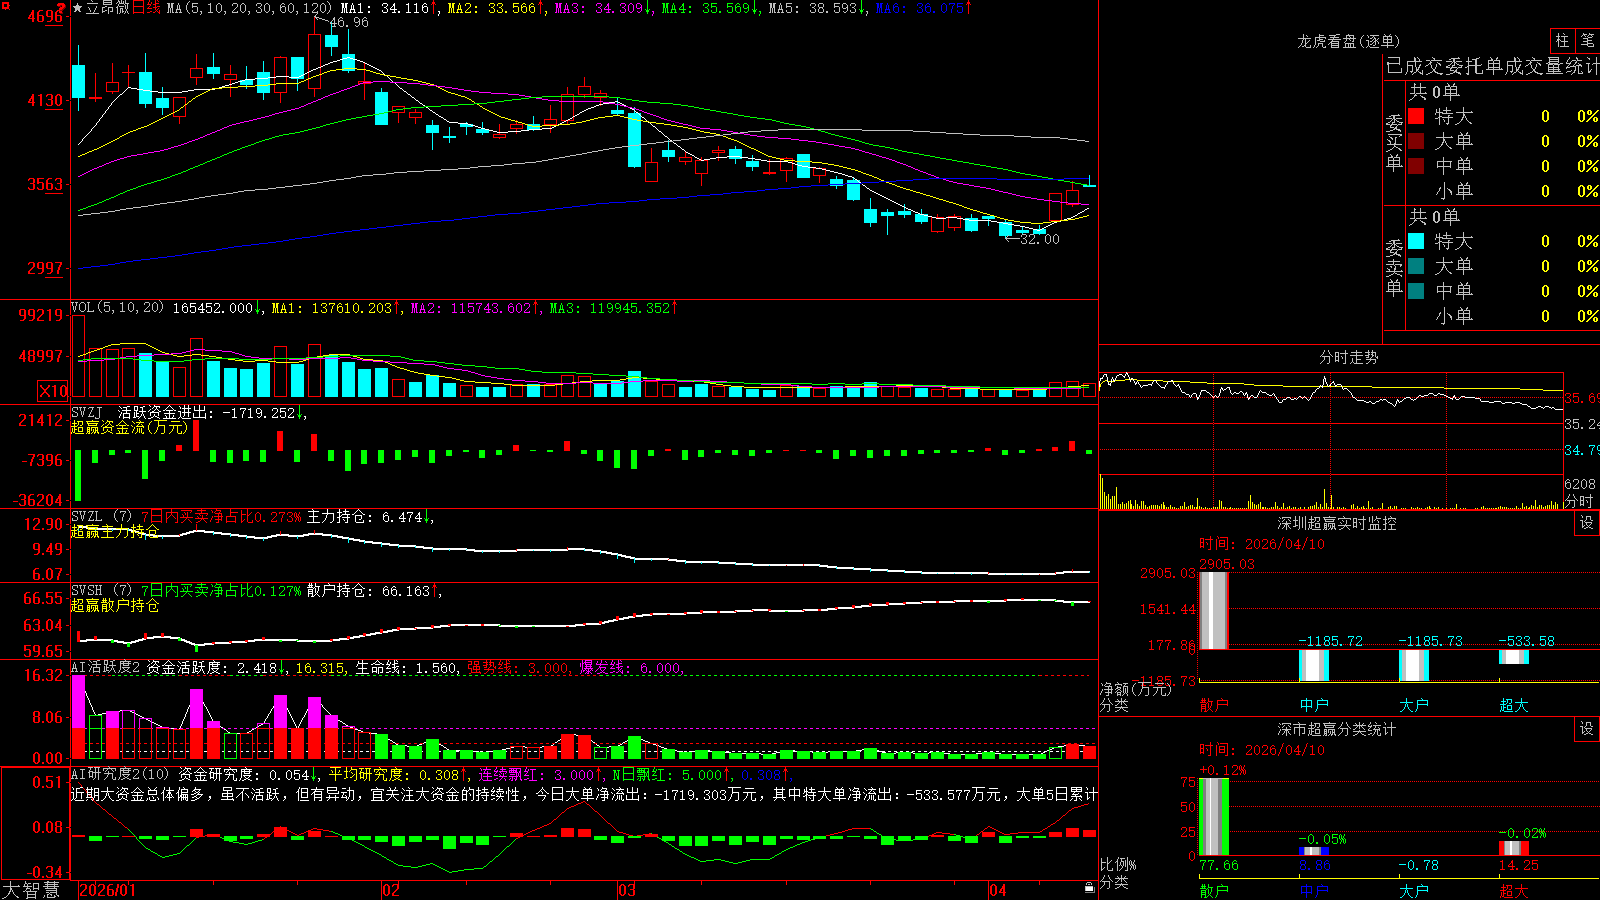This screenshot has width=1600, height=900.
Task: Jump to 2026/01 on the time axis
Action: pyautogui.click(x=107, y=890)
